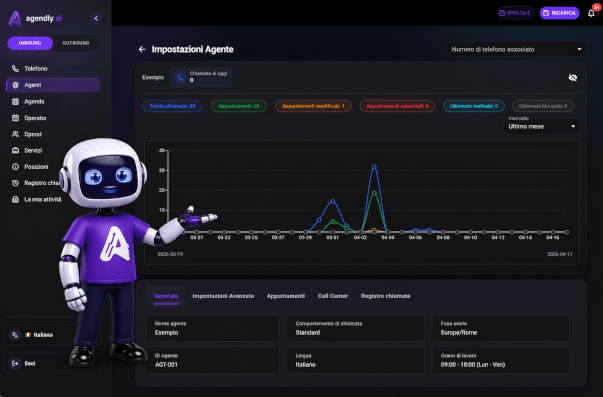The width and height of the screenshot is (603, 397).
Task: Select the Generale tab
Action: (166, 296)
